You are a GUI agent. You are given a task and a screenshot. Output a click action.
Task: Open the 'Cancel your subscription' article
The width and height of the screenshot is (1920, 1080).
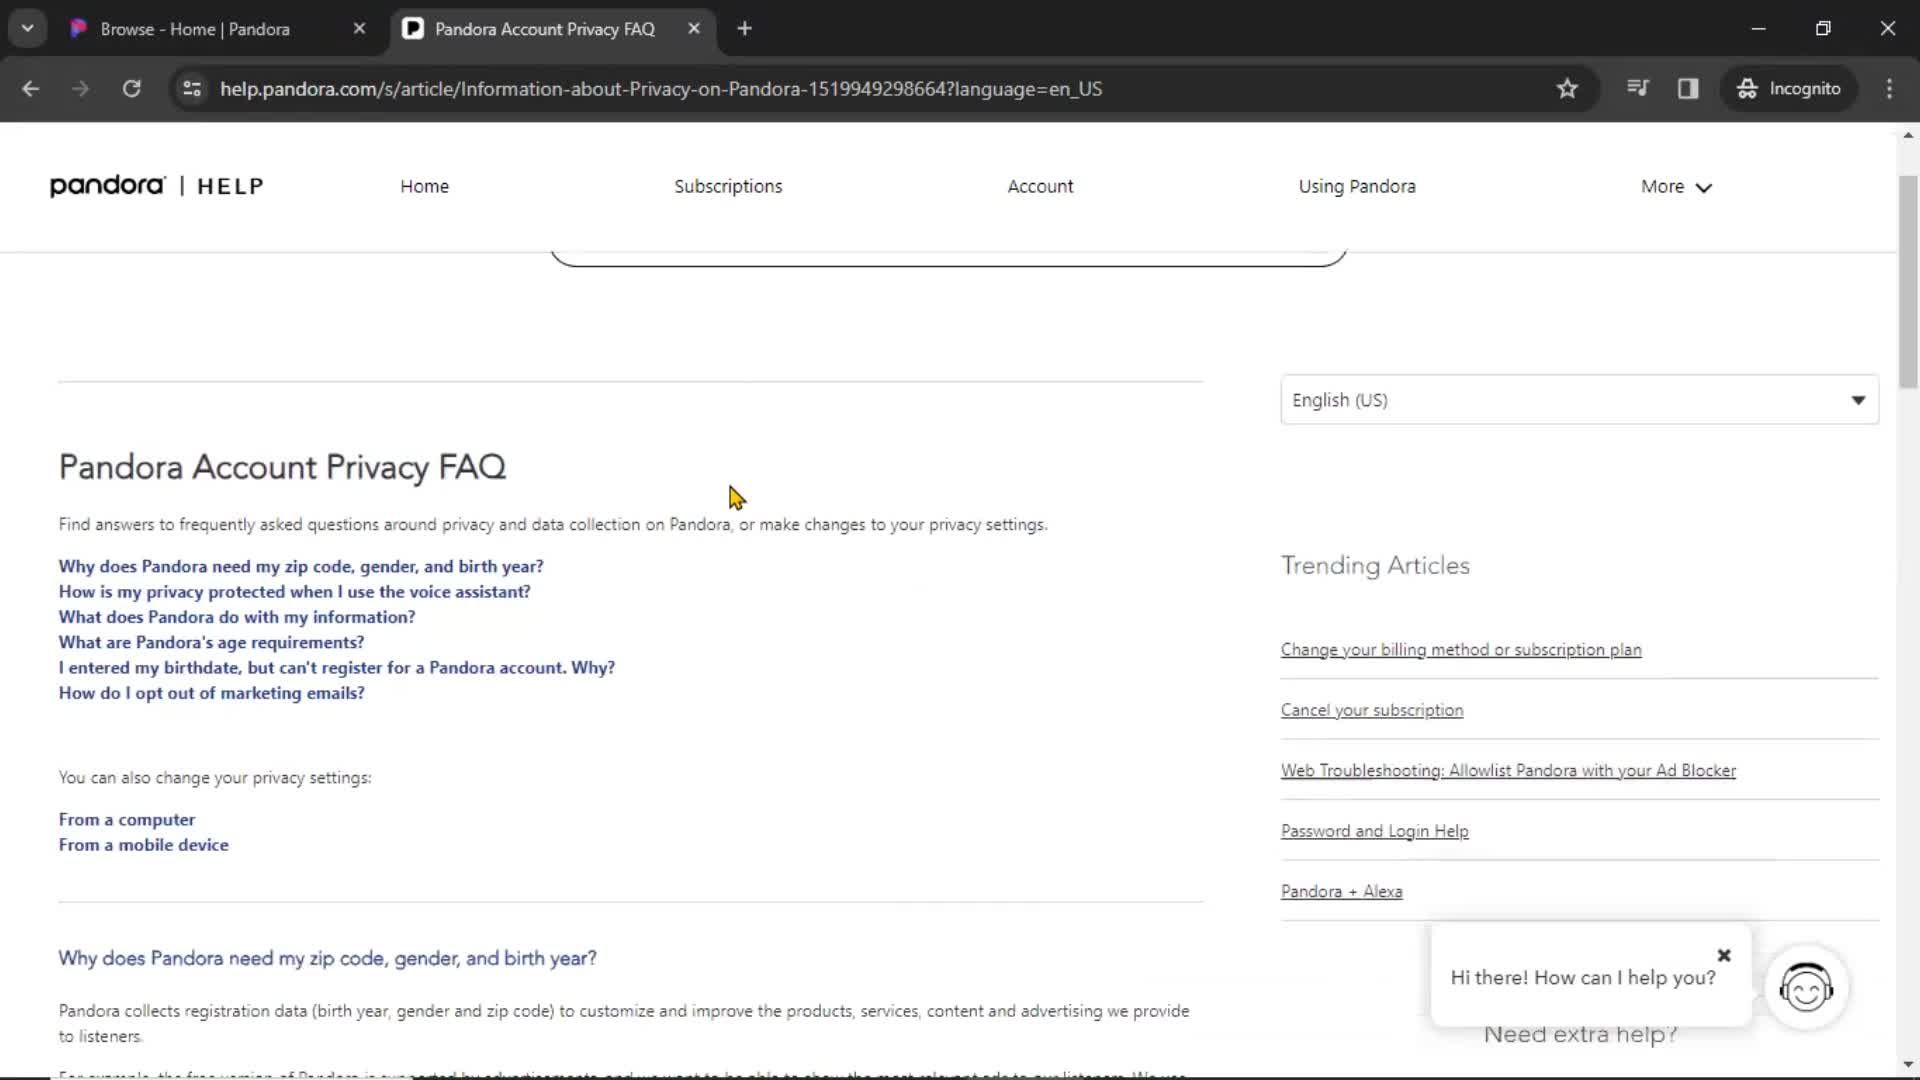1372,710
